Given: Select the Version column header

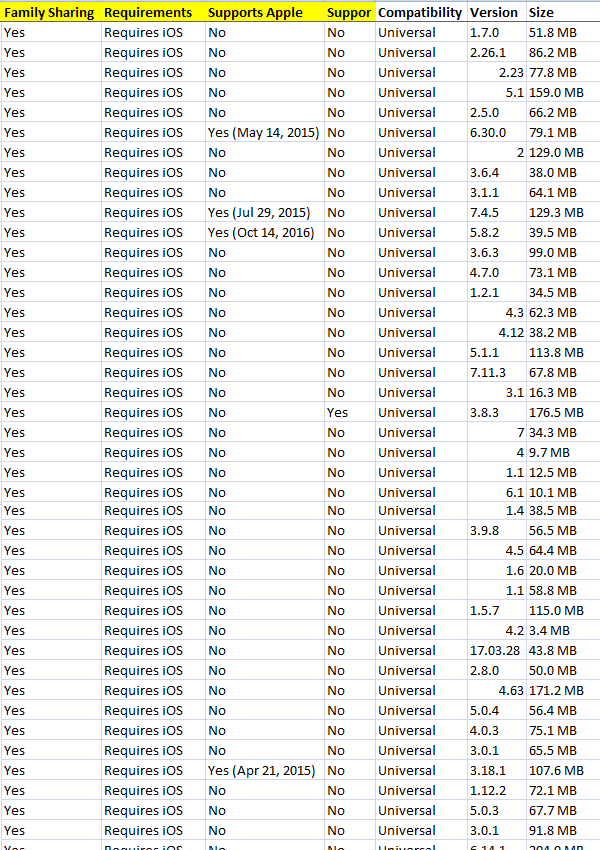Looking at the screenshot, I should (496, 12).
